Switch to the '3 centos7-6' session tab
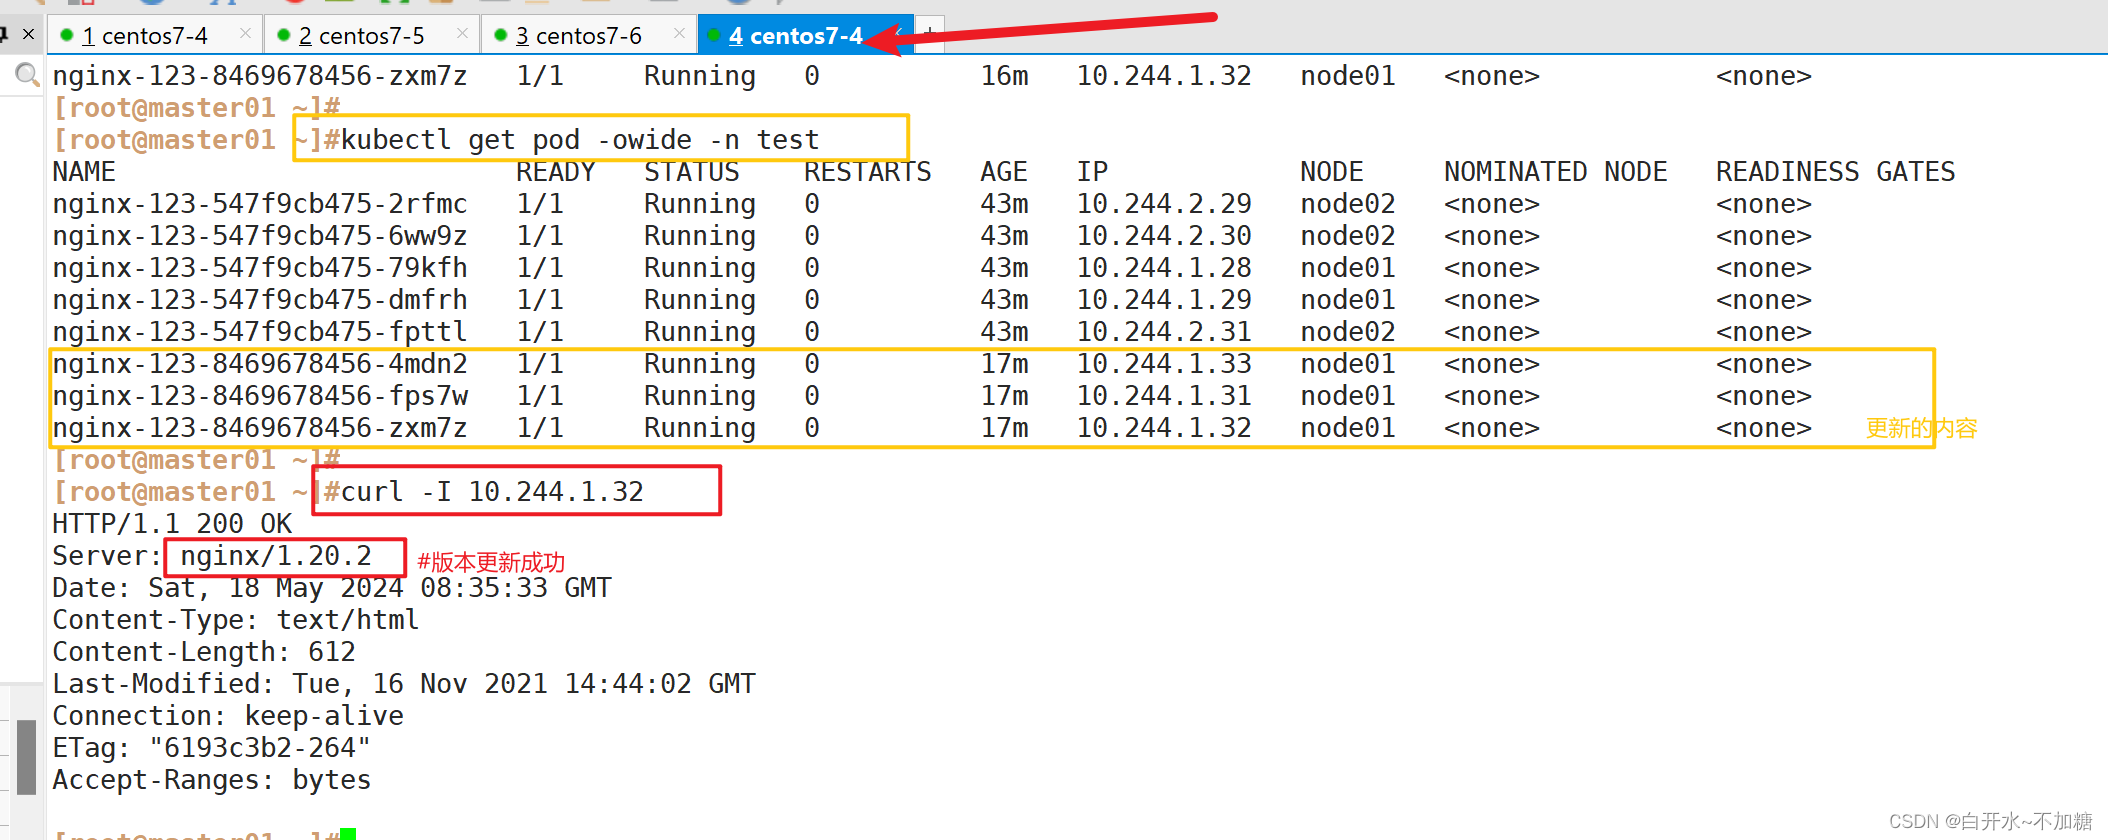Viewport: 2108px width, 840px height. click(589, 36)
